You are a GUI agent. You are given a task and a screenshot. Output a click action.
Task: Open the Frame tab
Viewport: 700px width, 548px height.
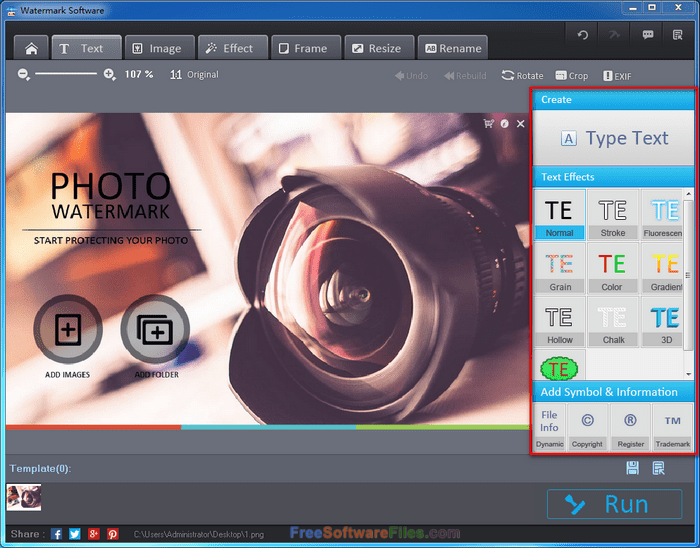(x=306, y=48)
